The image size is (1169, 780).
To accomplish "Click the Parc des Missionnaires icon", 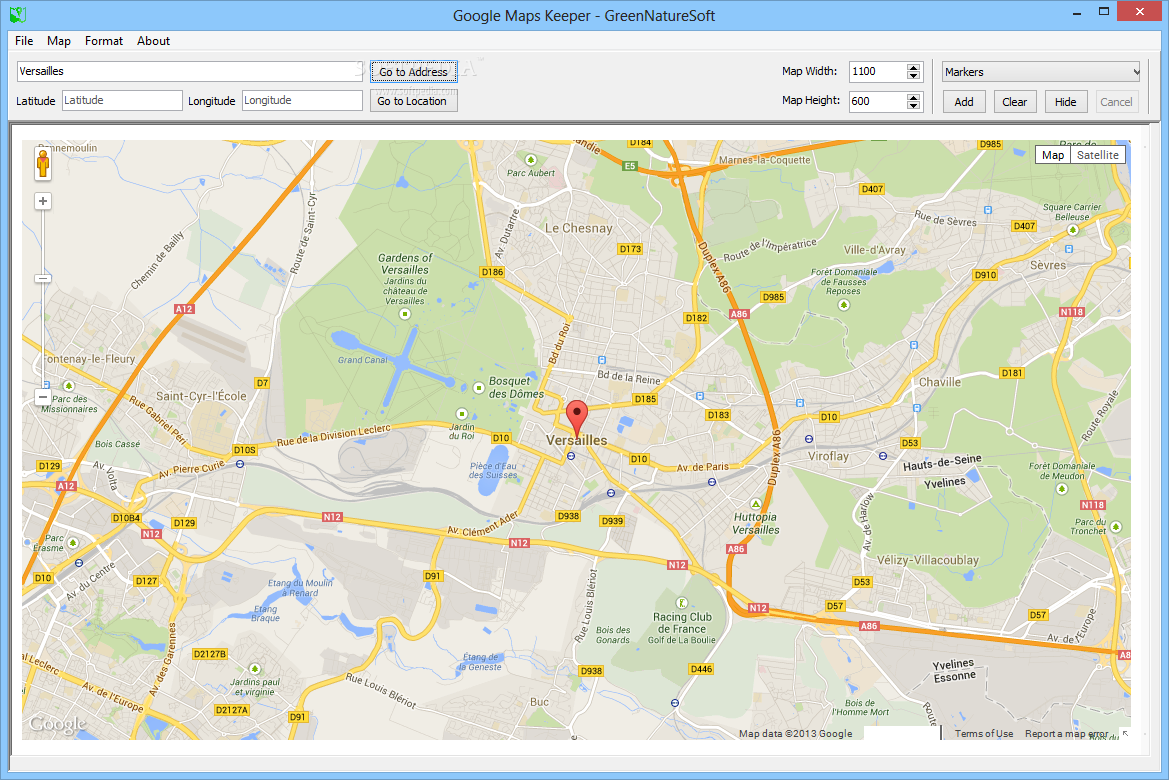I will click(x=69, y=386).
